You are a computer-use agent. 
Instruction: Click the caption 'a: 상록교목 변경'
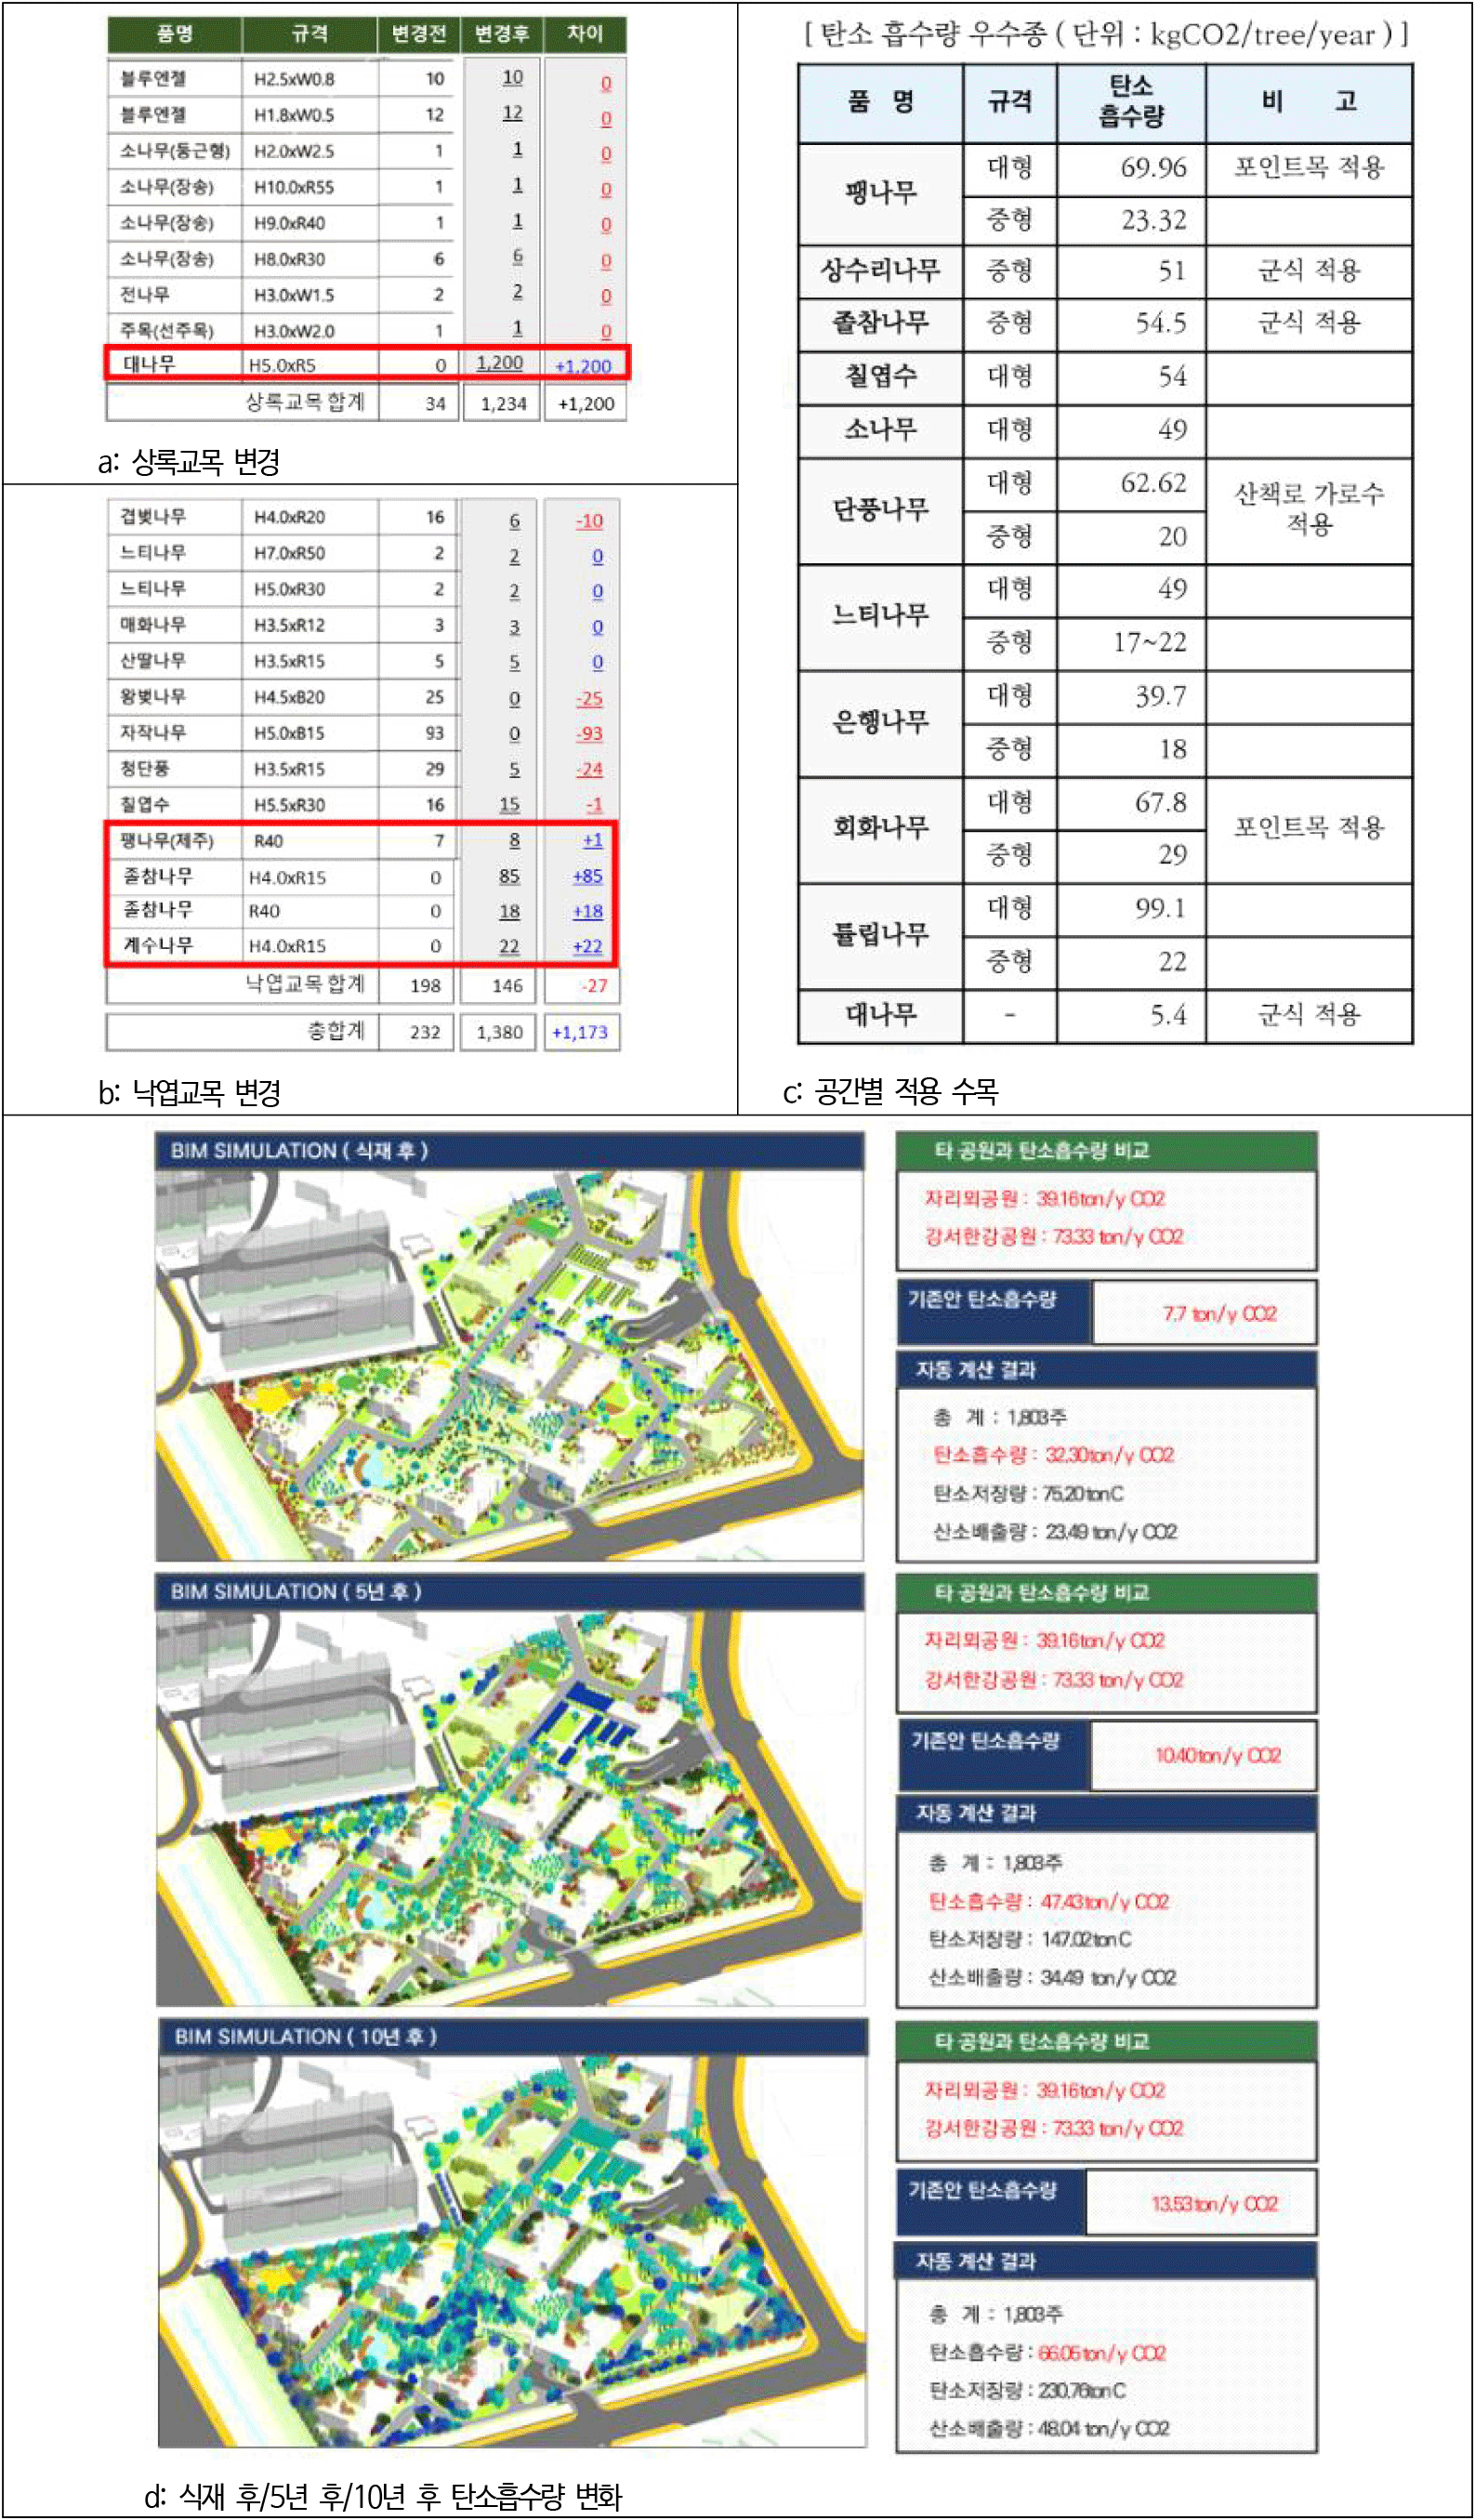(189, 461)
